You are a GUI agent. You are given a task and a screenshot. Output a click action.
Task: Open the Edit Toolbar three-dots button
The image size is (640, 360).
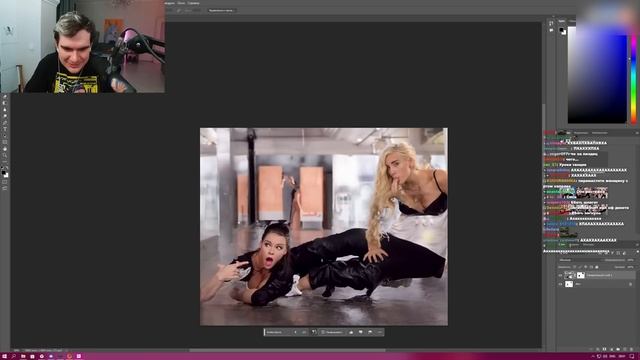click(x=5, y=161)
